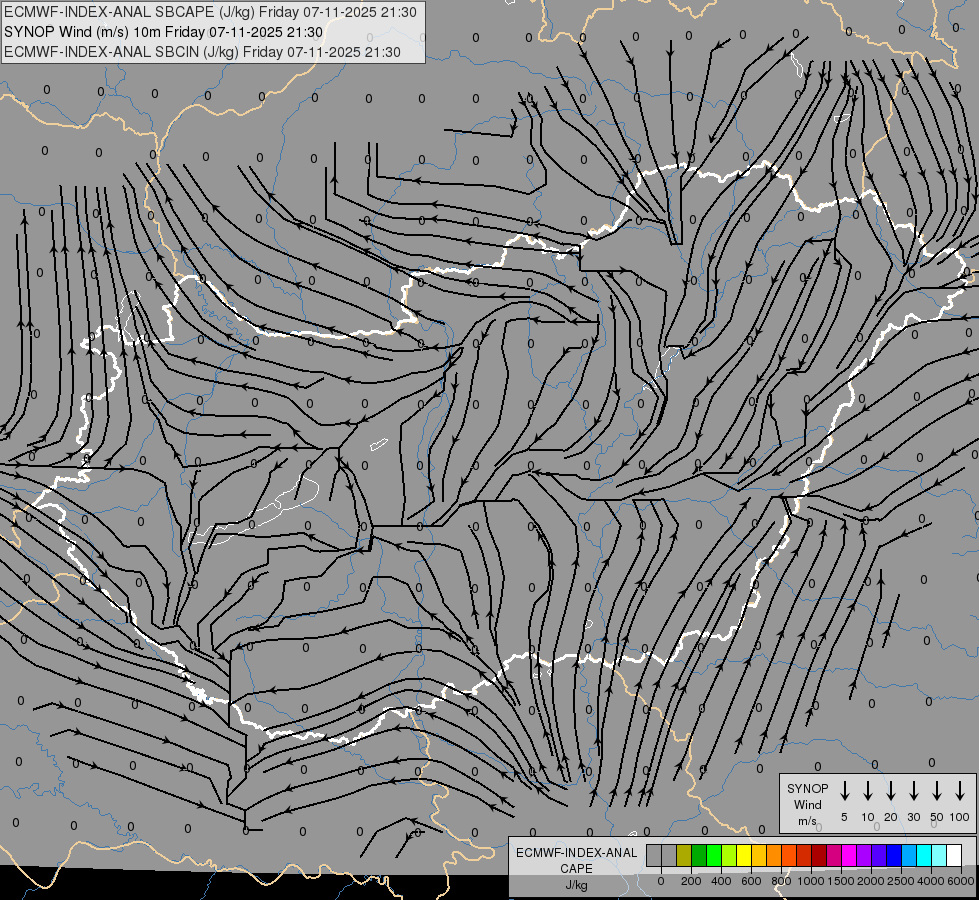
Task: Choose the amber swatch right of the 600 tick
Action: pos(759,855)
